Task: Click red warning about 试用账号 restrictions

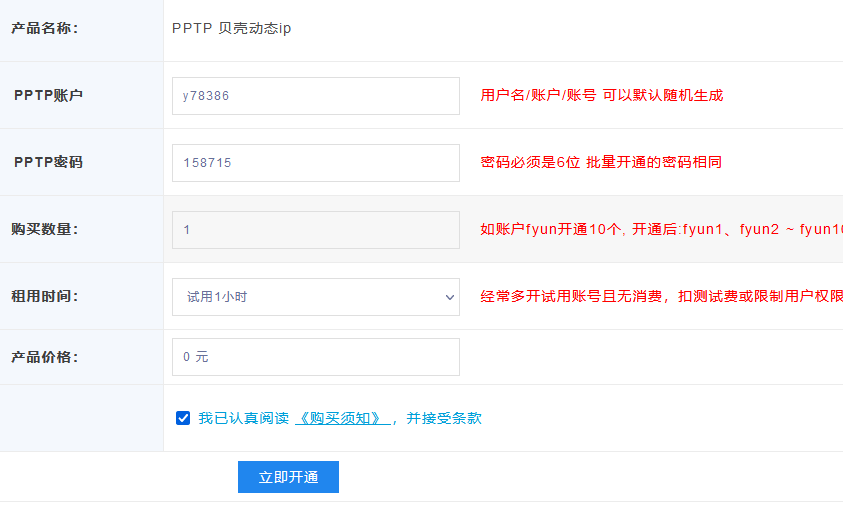Action: (x=660, y=296)
